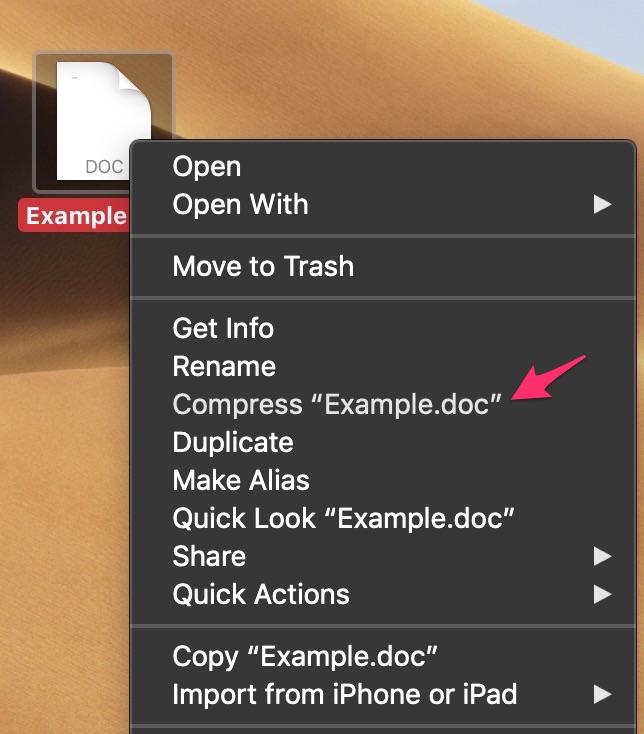Open Import from iPhone or iPad
The image size is (644, 734).
pos(382,694)
